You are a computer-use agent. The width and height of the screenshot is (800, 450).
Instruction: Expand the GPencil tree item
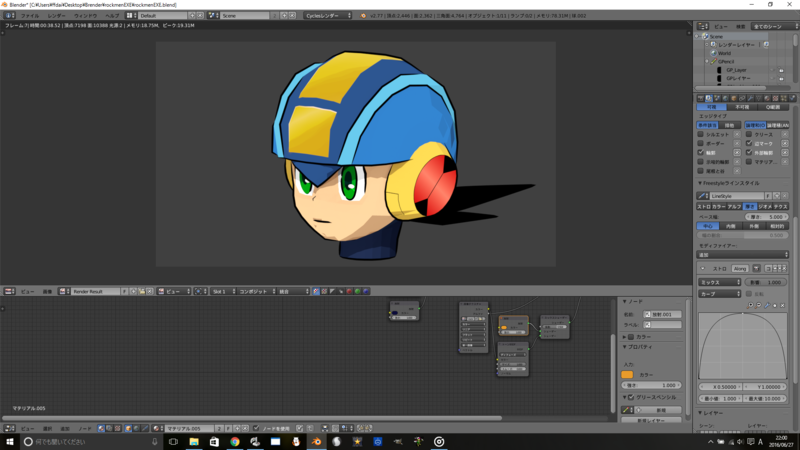707,61
